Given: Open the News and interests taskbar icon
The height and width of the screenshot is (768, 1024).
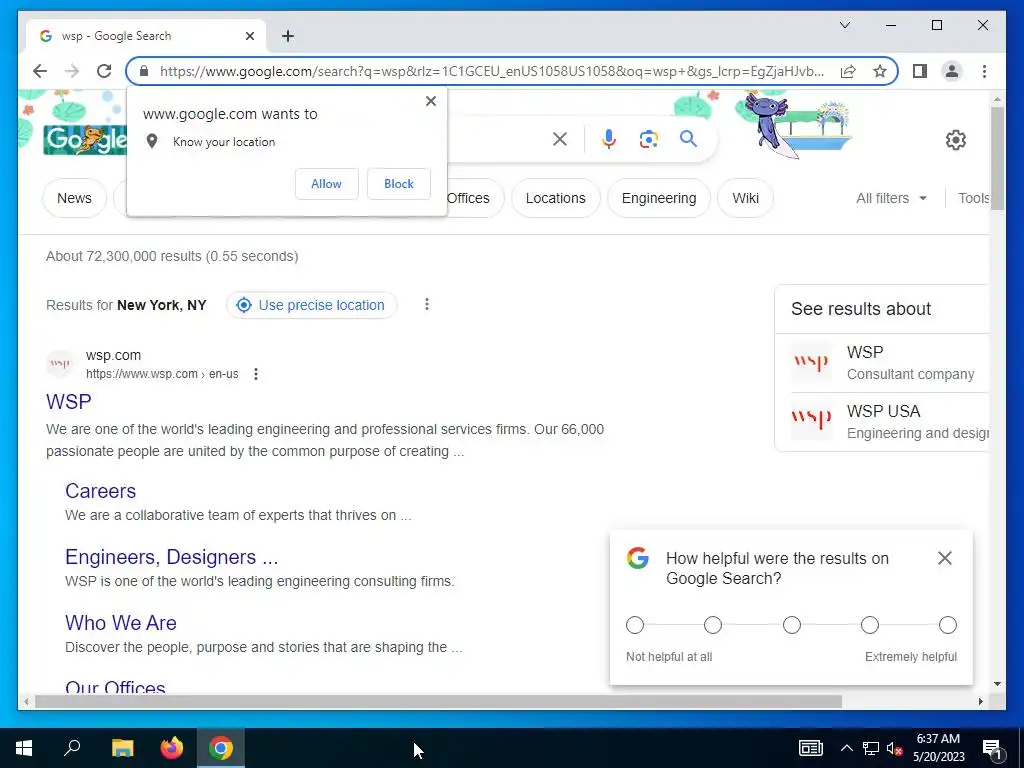Looking at the screenshot, I should (810, 748).
